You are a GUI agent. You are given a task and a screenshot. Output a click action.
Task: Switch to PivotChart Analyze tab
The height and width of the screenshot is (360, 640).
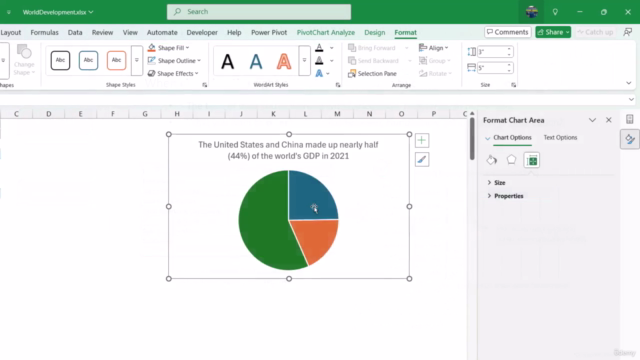(326, 32)
